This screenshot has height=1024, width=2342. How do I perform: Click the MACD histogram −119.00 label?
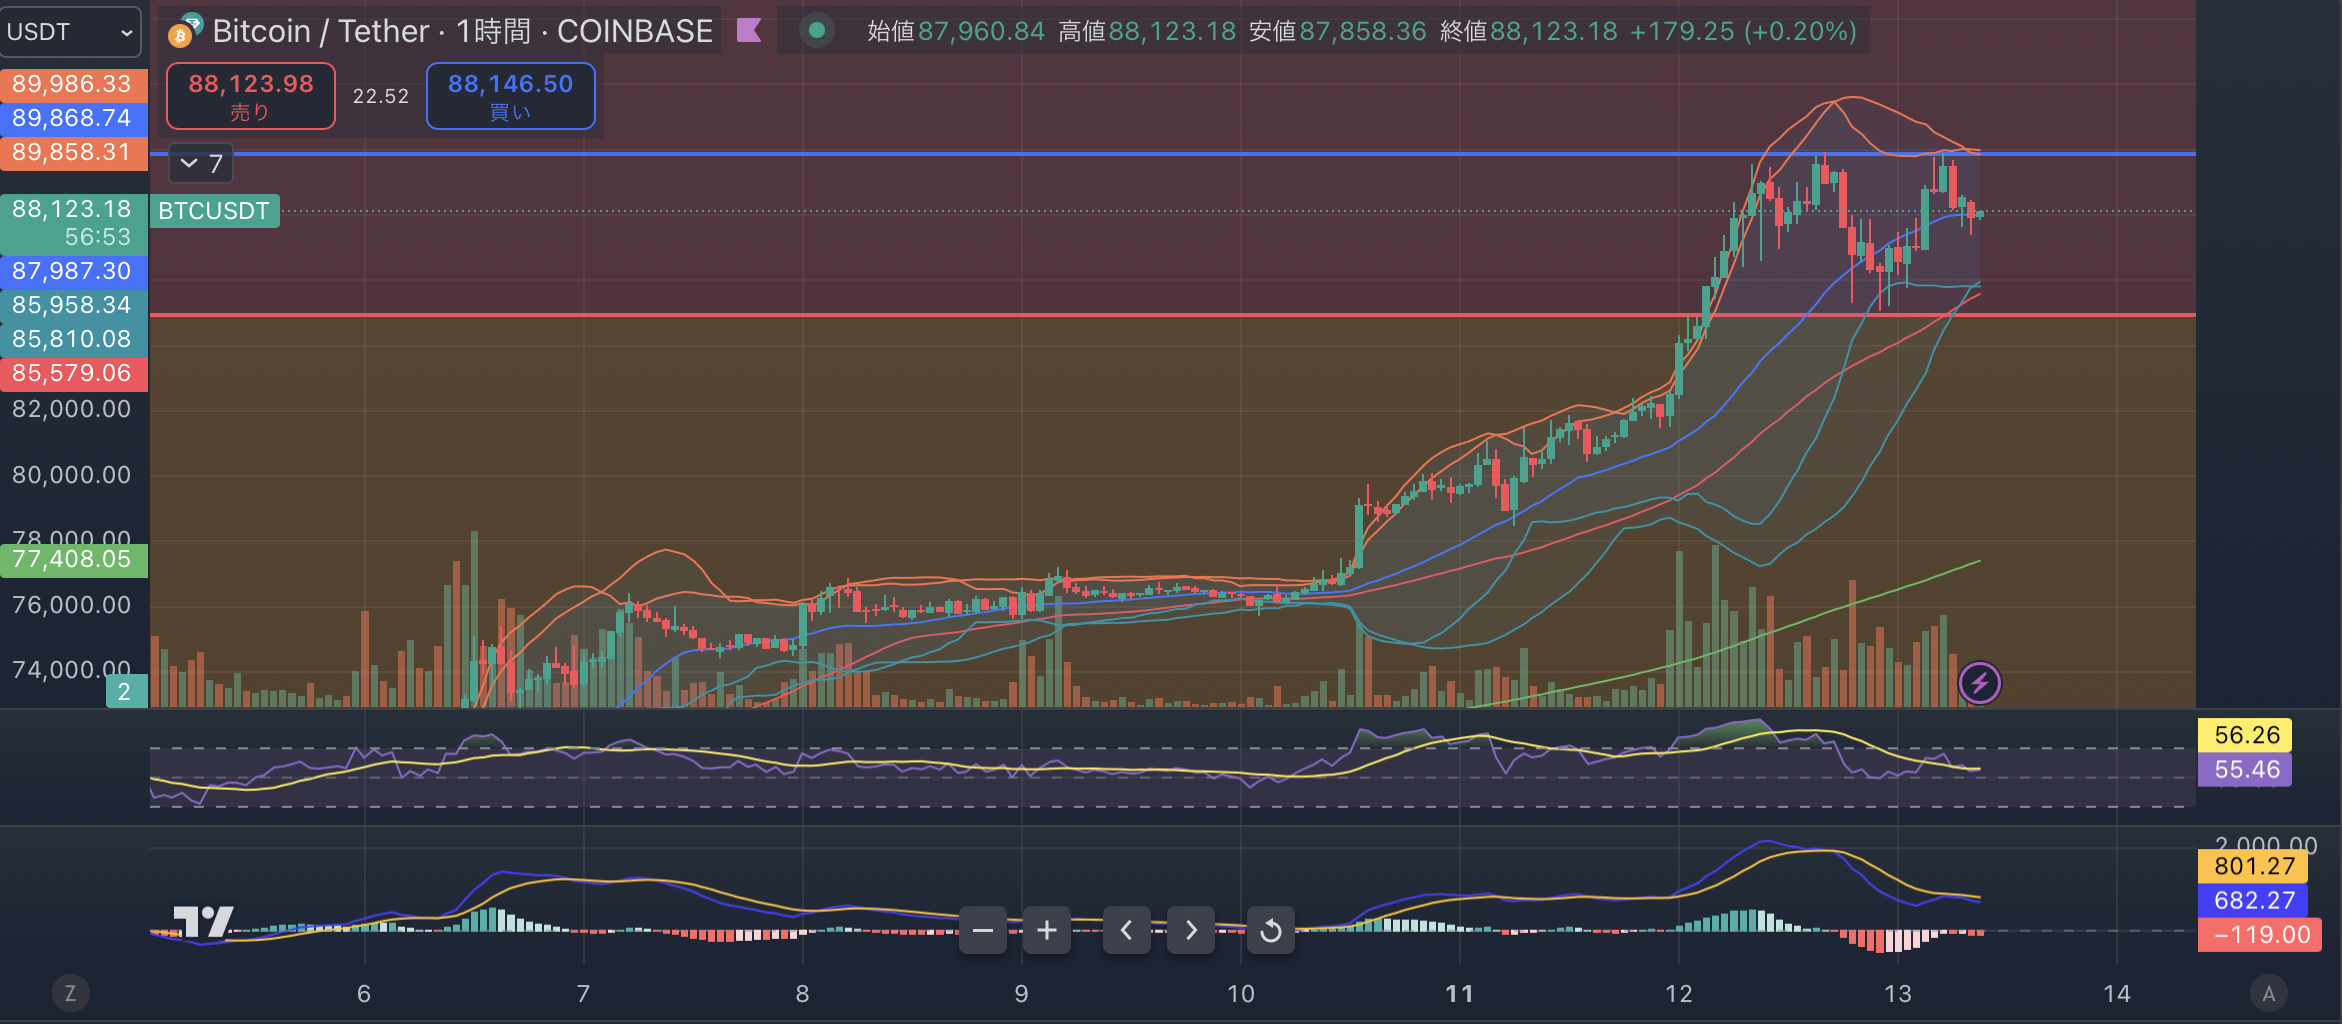pyautogui.click(x=2260, y=935)
